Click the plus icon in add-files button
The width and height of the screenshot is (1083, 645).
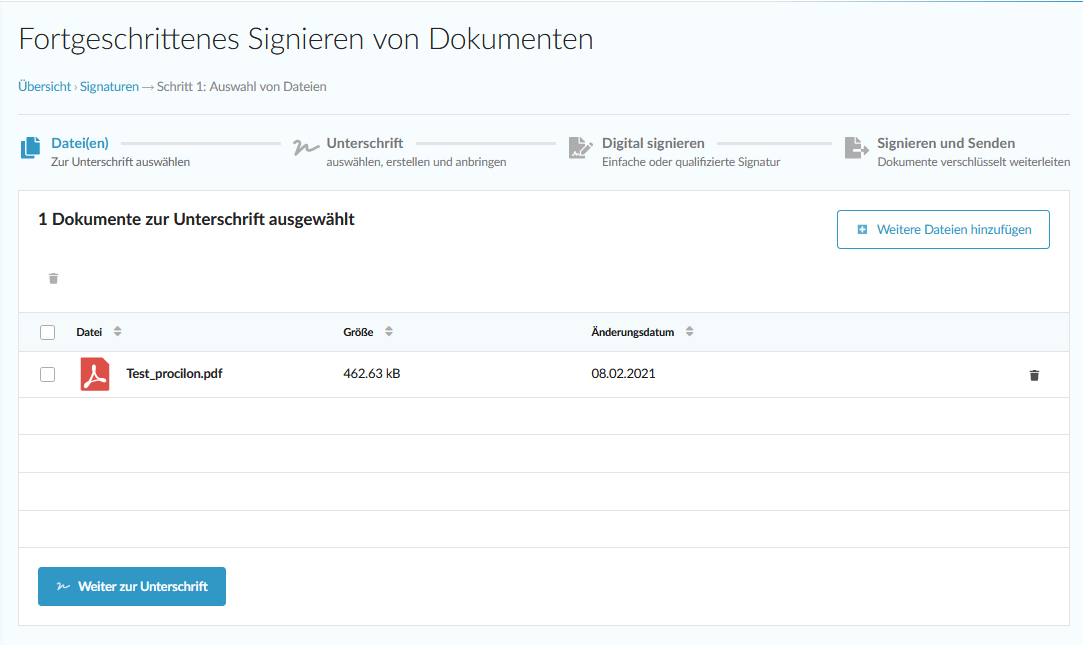[862, 230]
